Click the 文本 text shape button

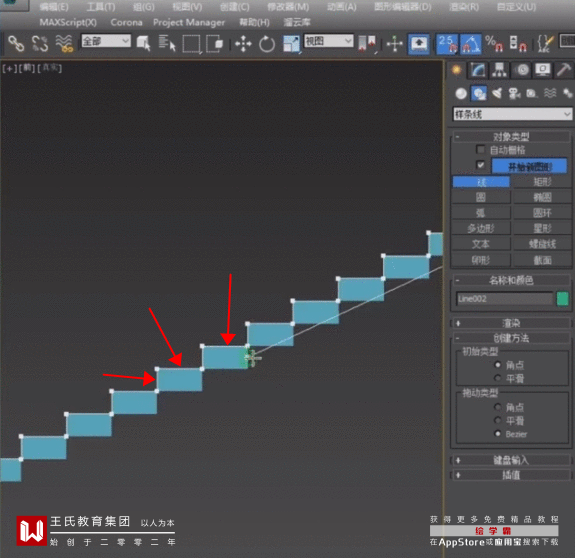(x=481, y=244)
